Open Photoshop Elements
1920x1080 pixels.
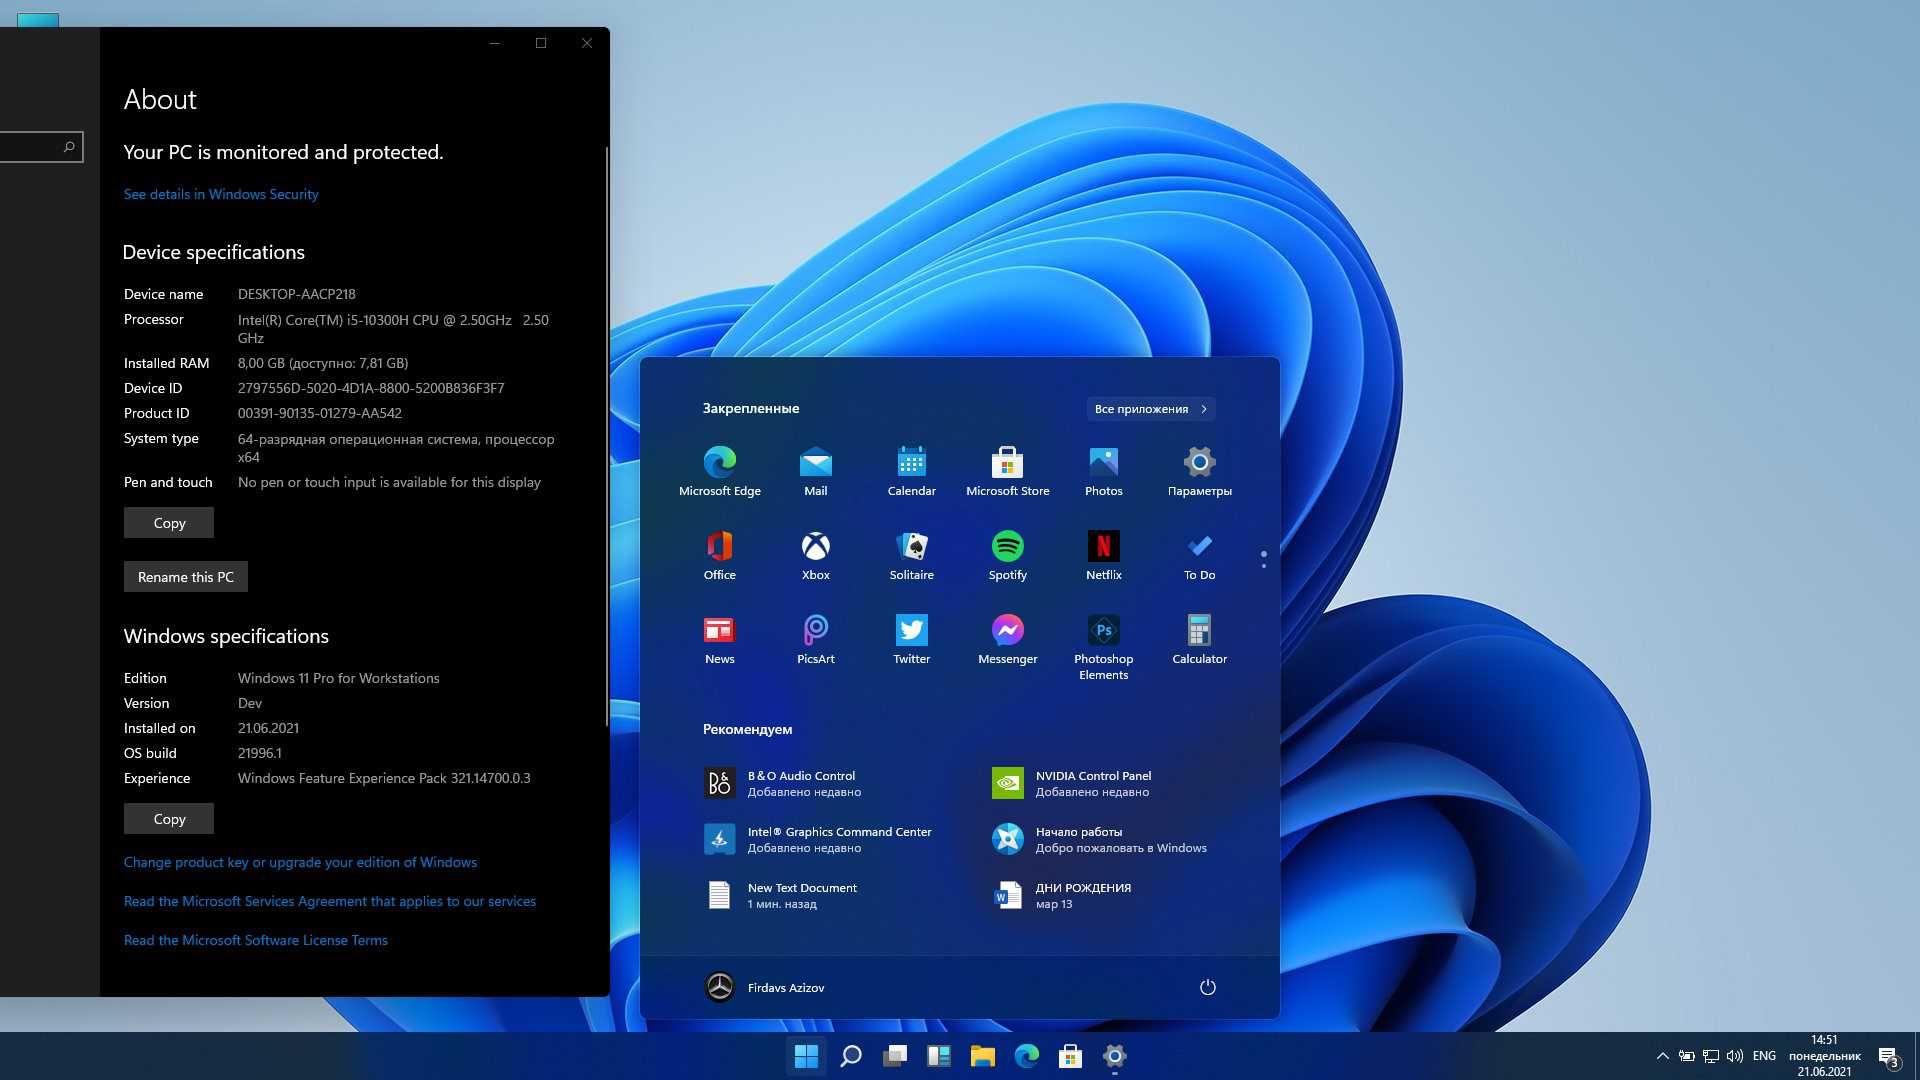pos(1104,647)
